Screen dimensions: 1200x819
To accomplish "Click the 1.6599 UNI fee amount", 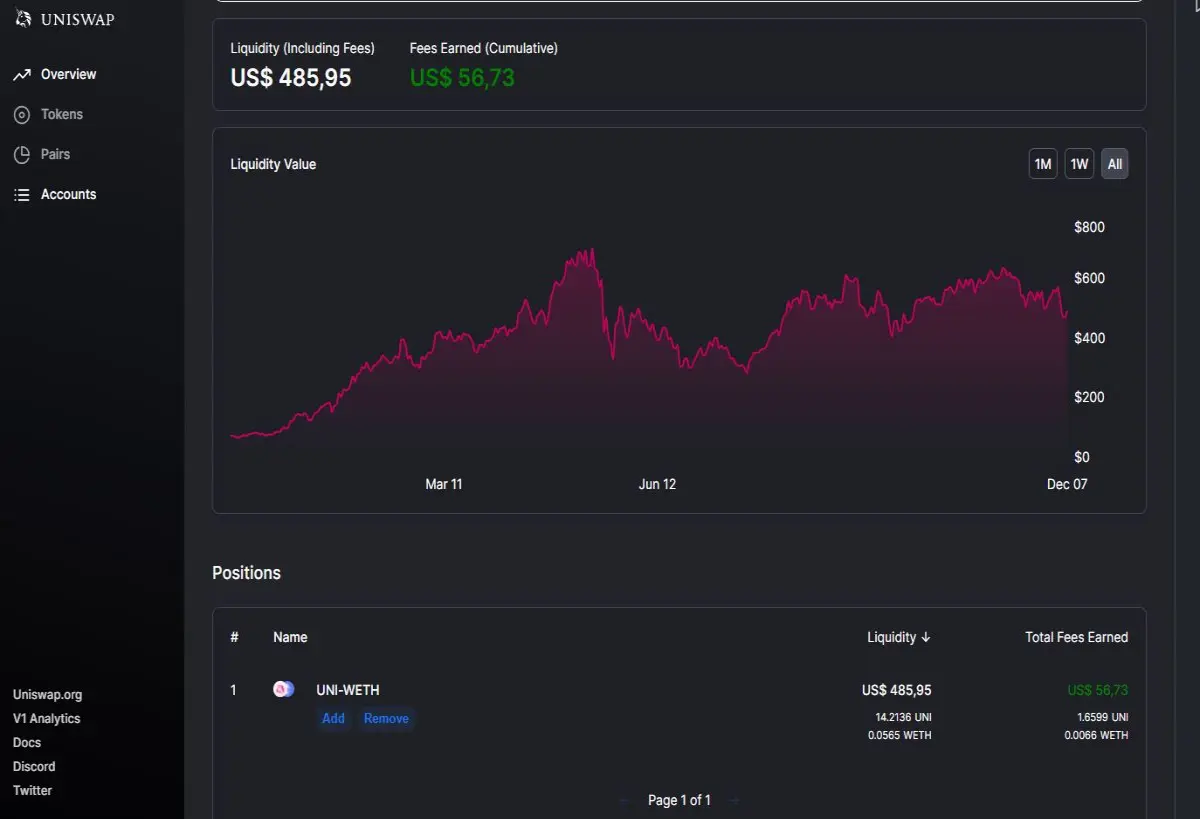I will coord(1103,717).
